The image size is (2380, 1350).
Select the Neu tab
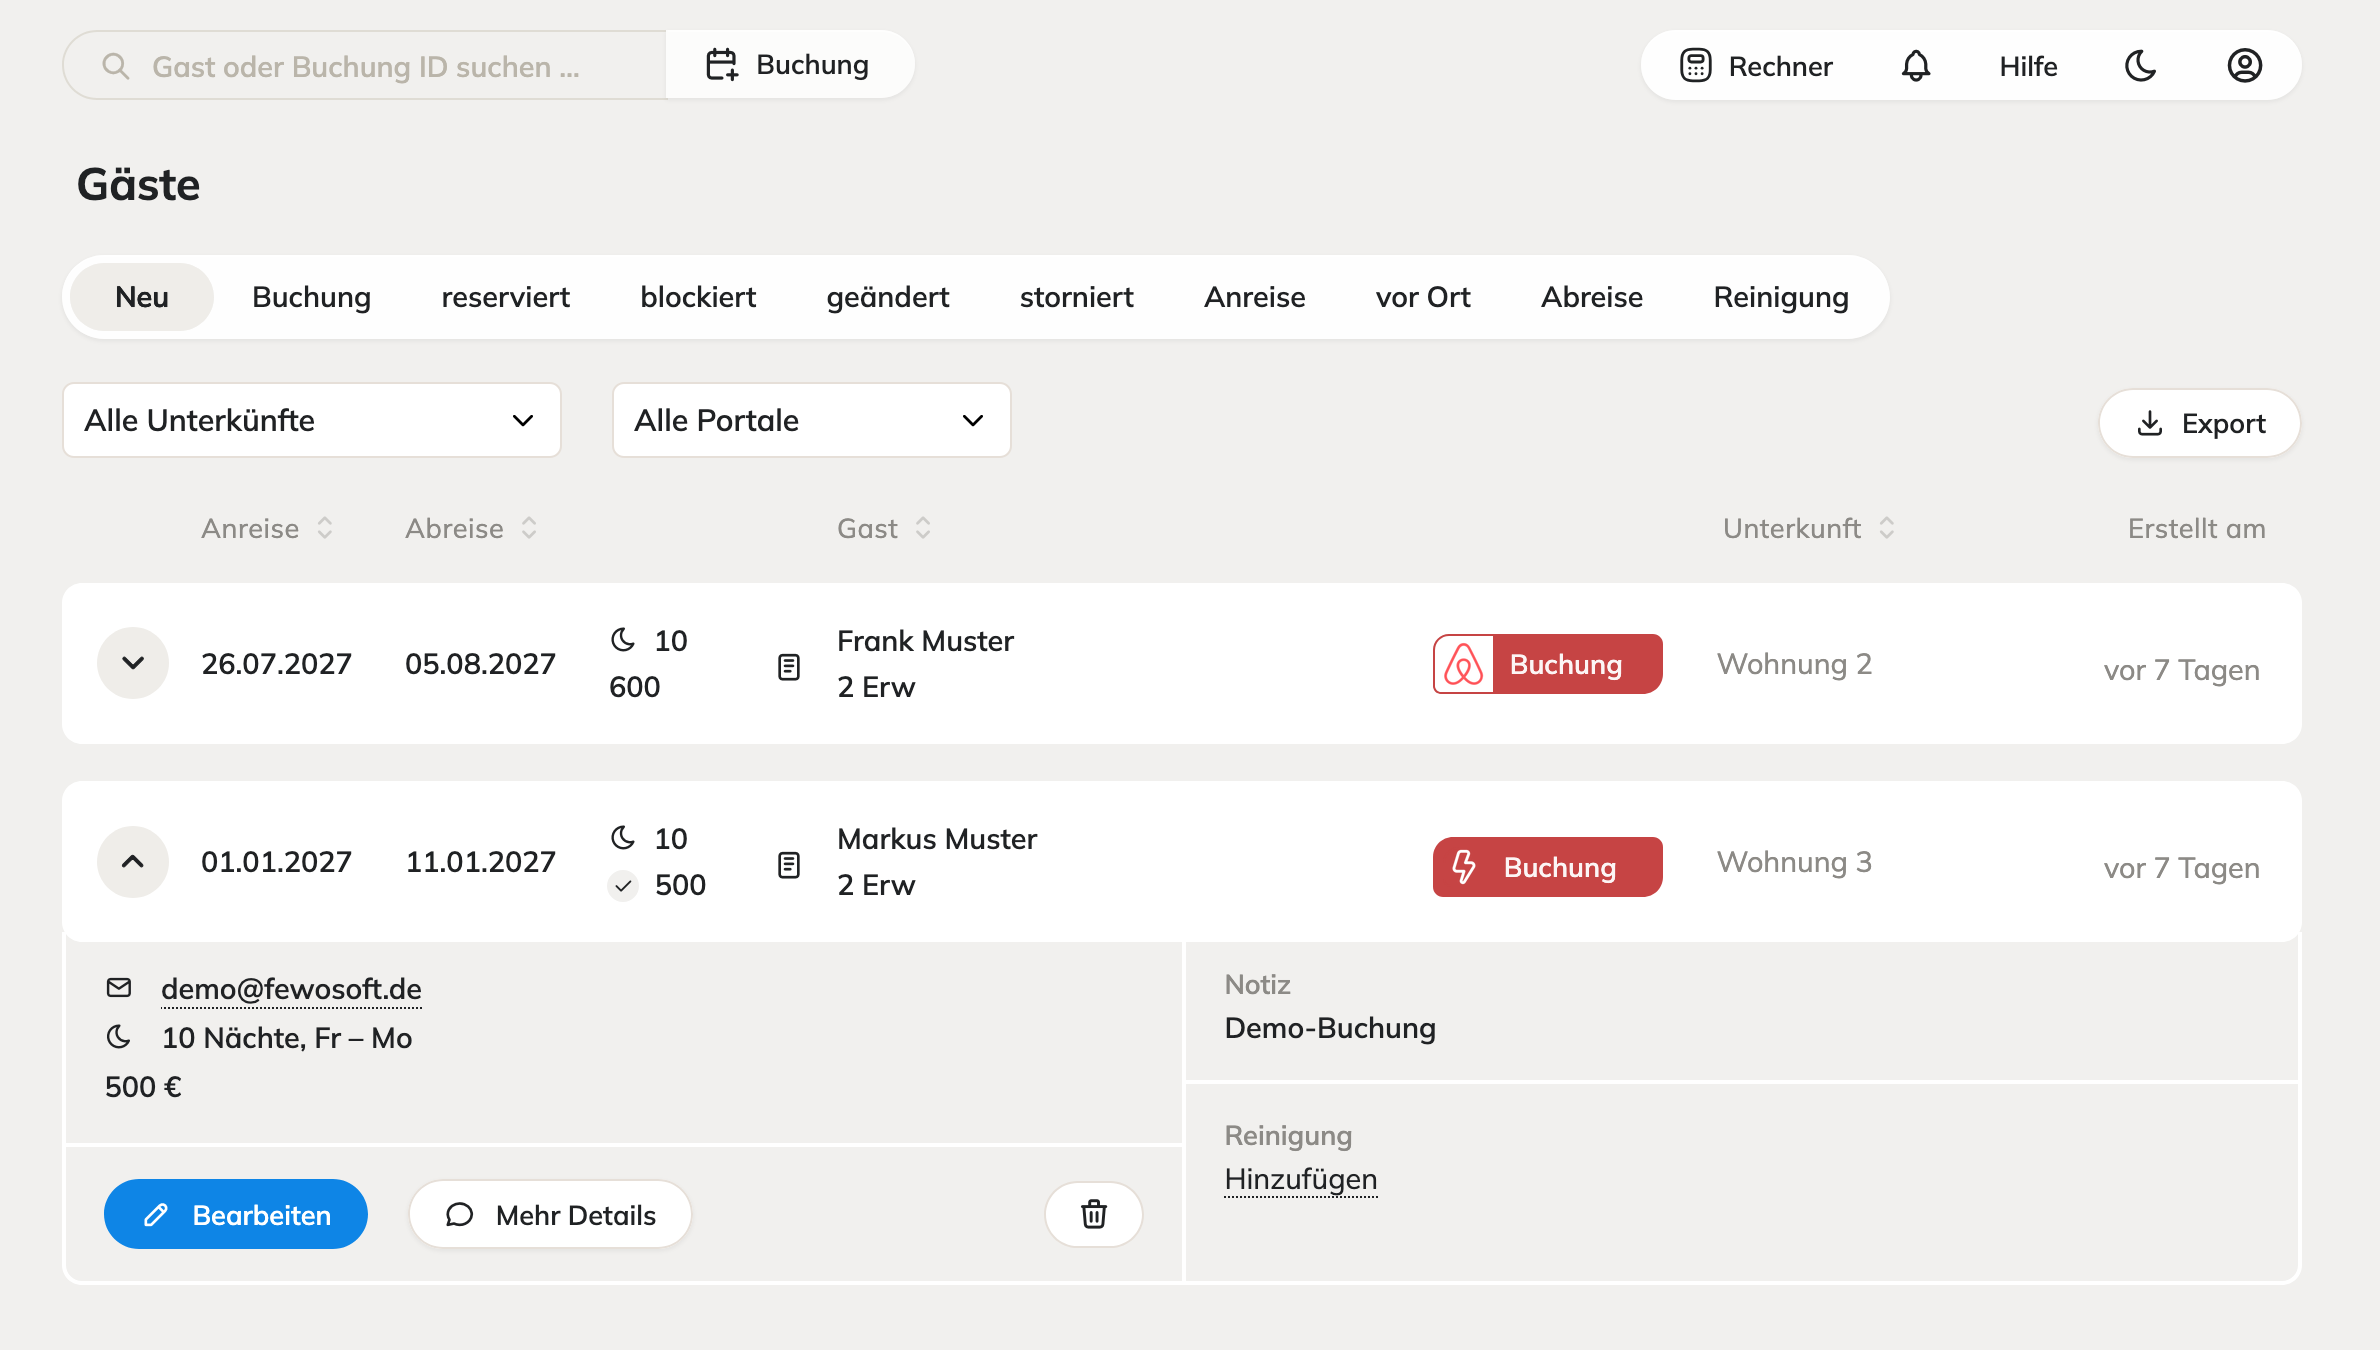click(x=142, y=297)
